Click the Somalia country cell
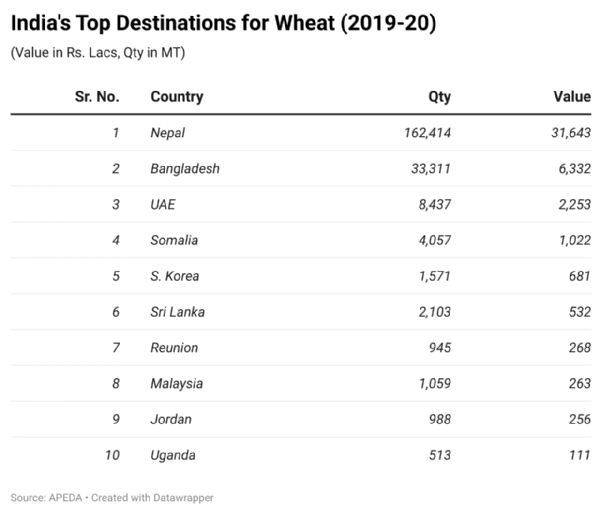The image size is (600, 513). pyautogui.click(x=174, y=240)
